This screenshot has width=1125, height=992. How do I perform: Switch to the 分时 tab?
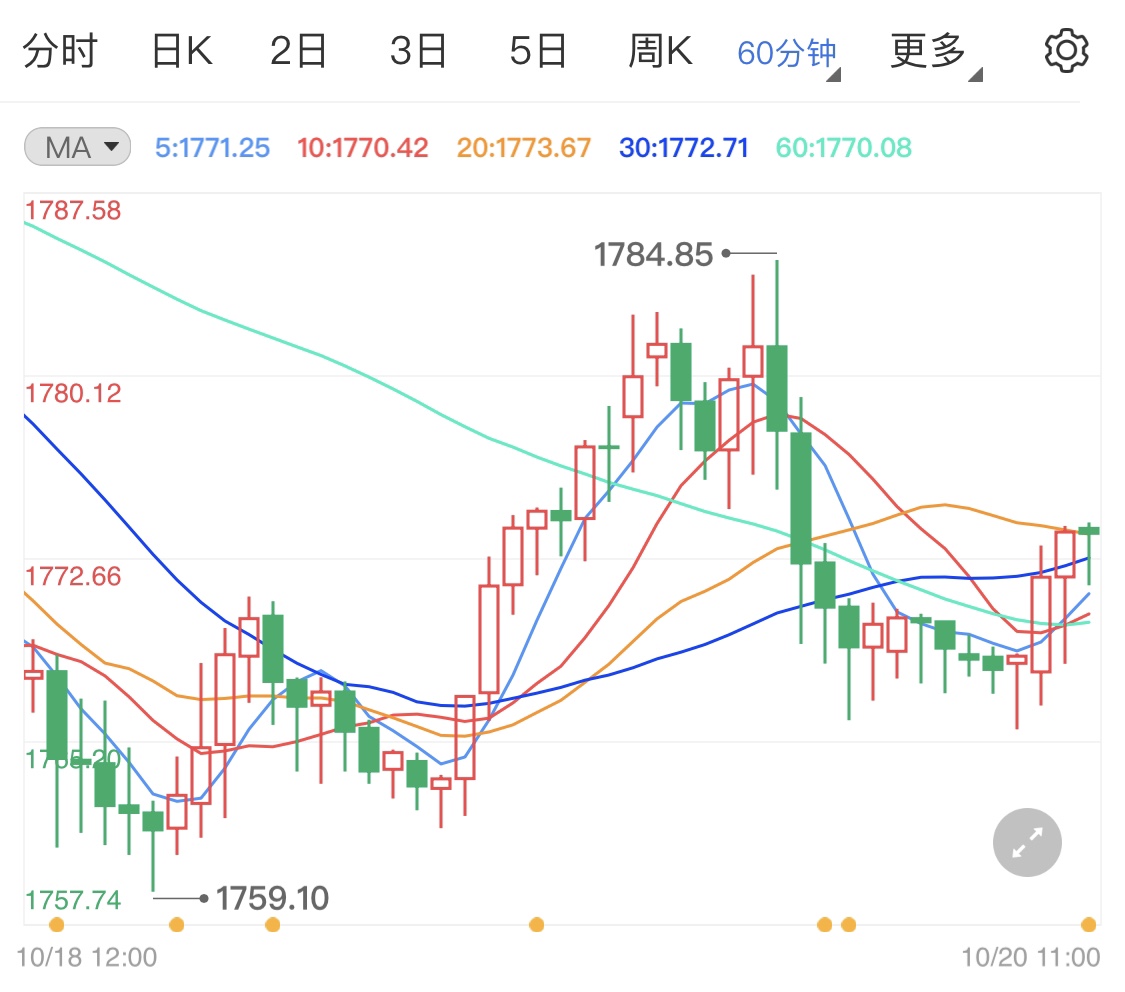60,51
